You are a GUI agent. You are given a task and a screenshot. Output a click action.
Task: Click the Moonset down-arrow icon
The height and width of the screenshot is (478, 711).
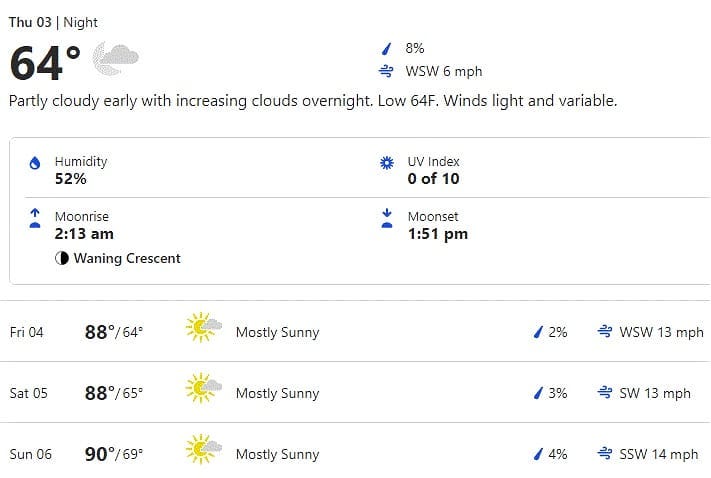tap(387, 218)
